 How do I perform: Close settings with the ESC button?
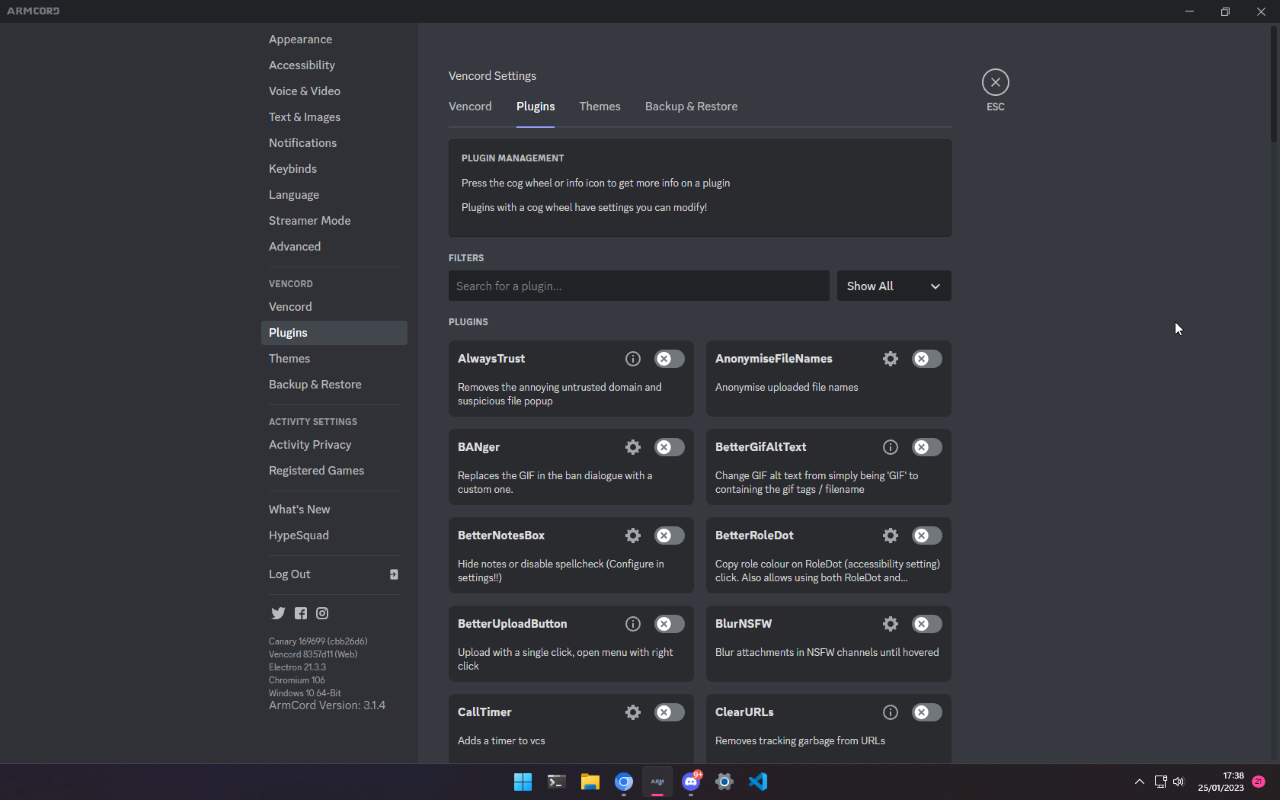(x=995, y=82)
